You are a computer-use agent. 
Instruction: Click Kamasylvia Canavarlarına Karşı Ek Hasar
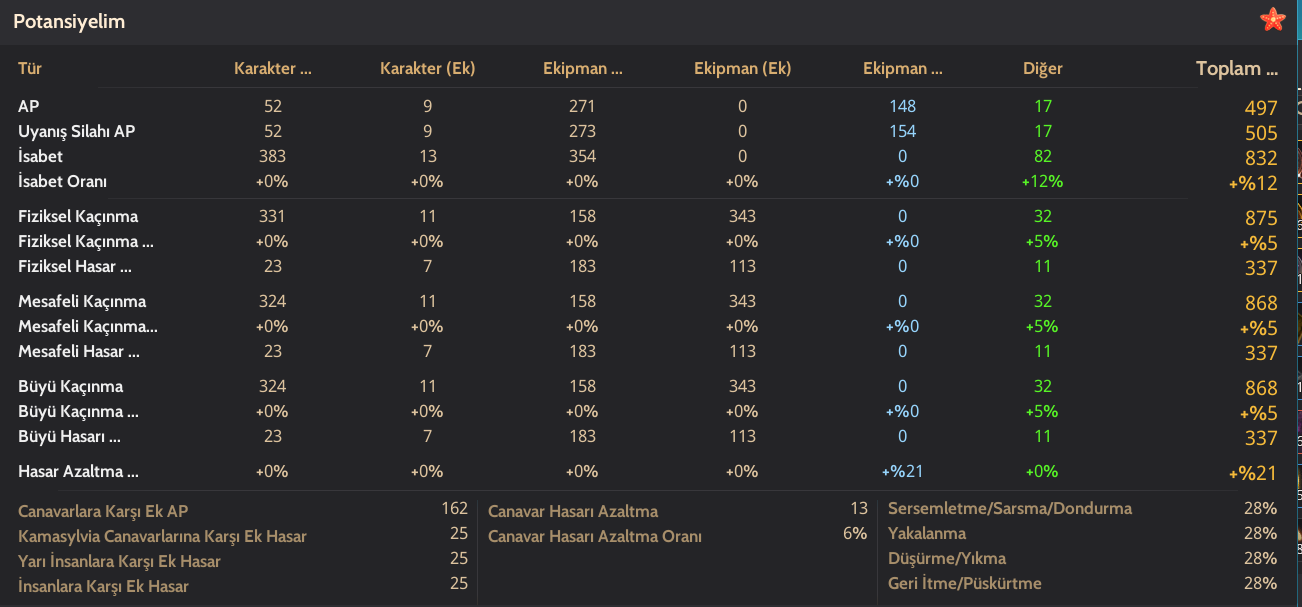coord(162,536)
